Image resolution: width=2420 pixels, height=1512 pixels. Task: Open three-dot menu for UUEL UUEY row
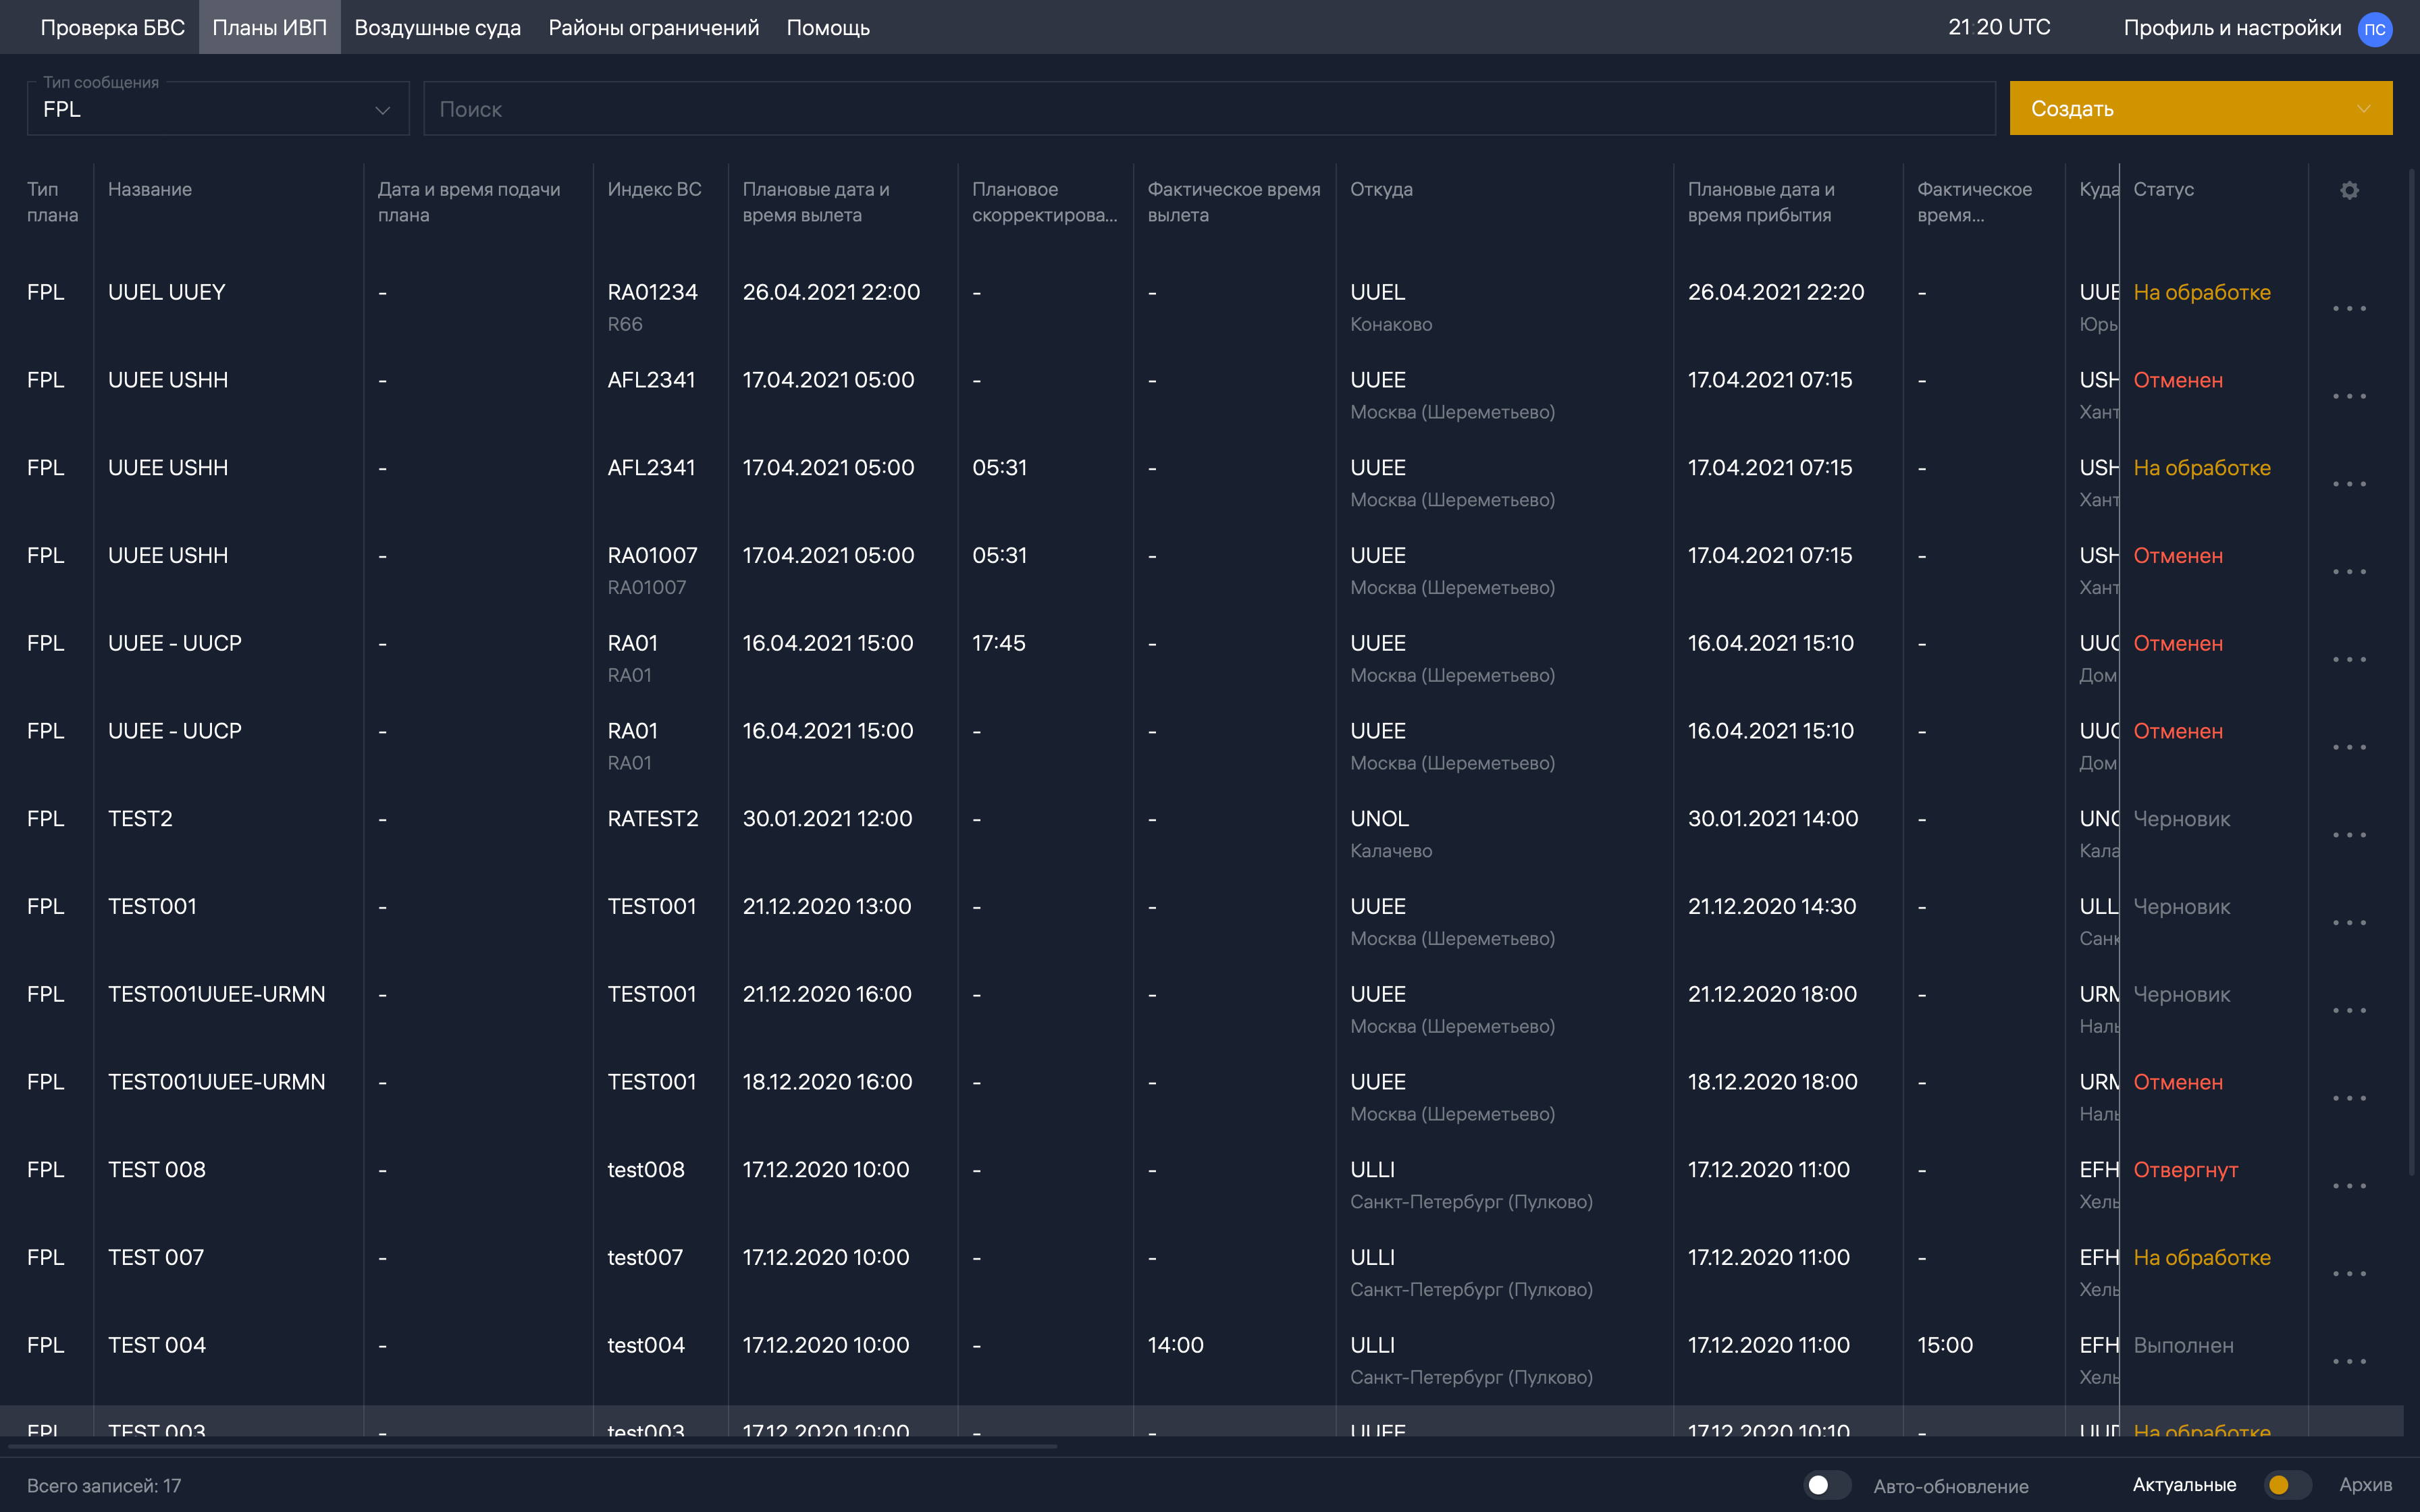coord(2349,309)
